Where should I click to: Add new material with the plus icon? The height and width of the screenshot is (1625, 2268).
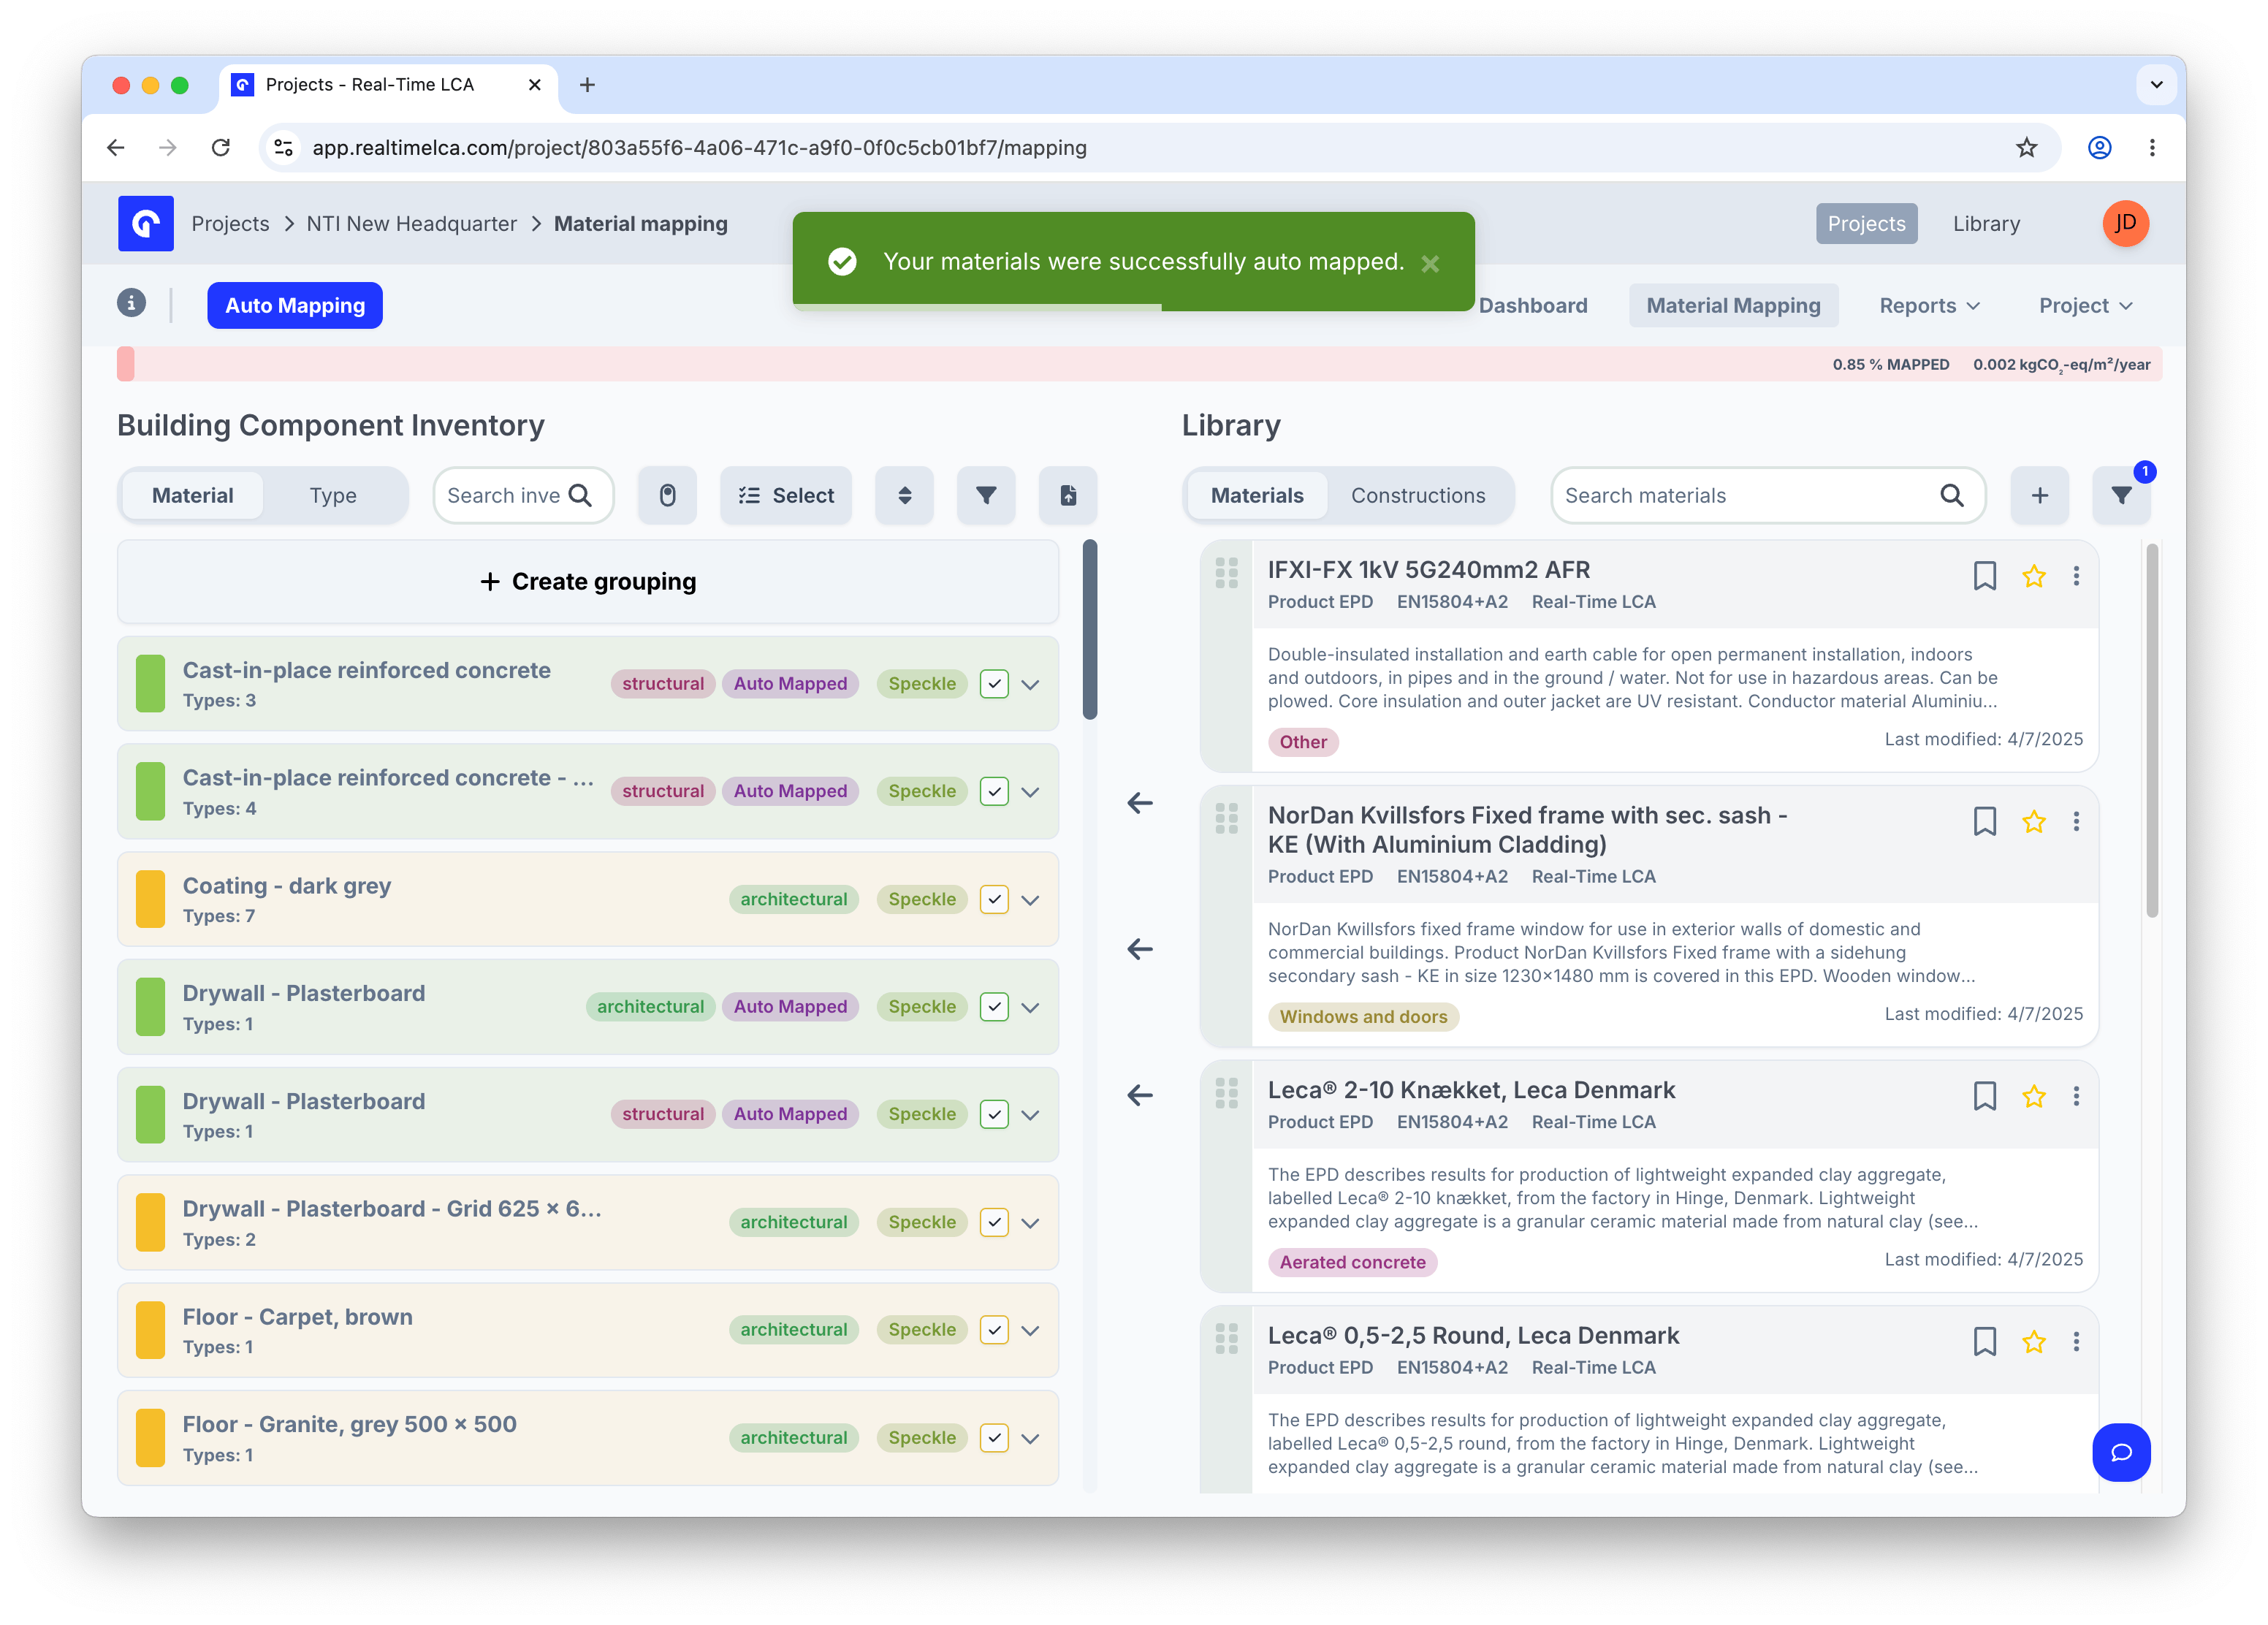point(2039,495)
